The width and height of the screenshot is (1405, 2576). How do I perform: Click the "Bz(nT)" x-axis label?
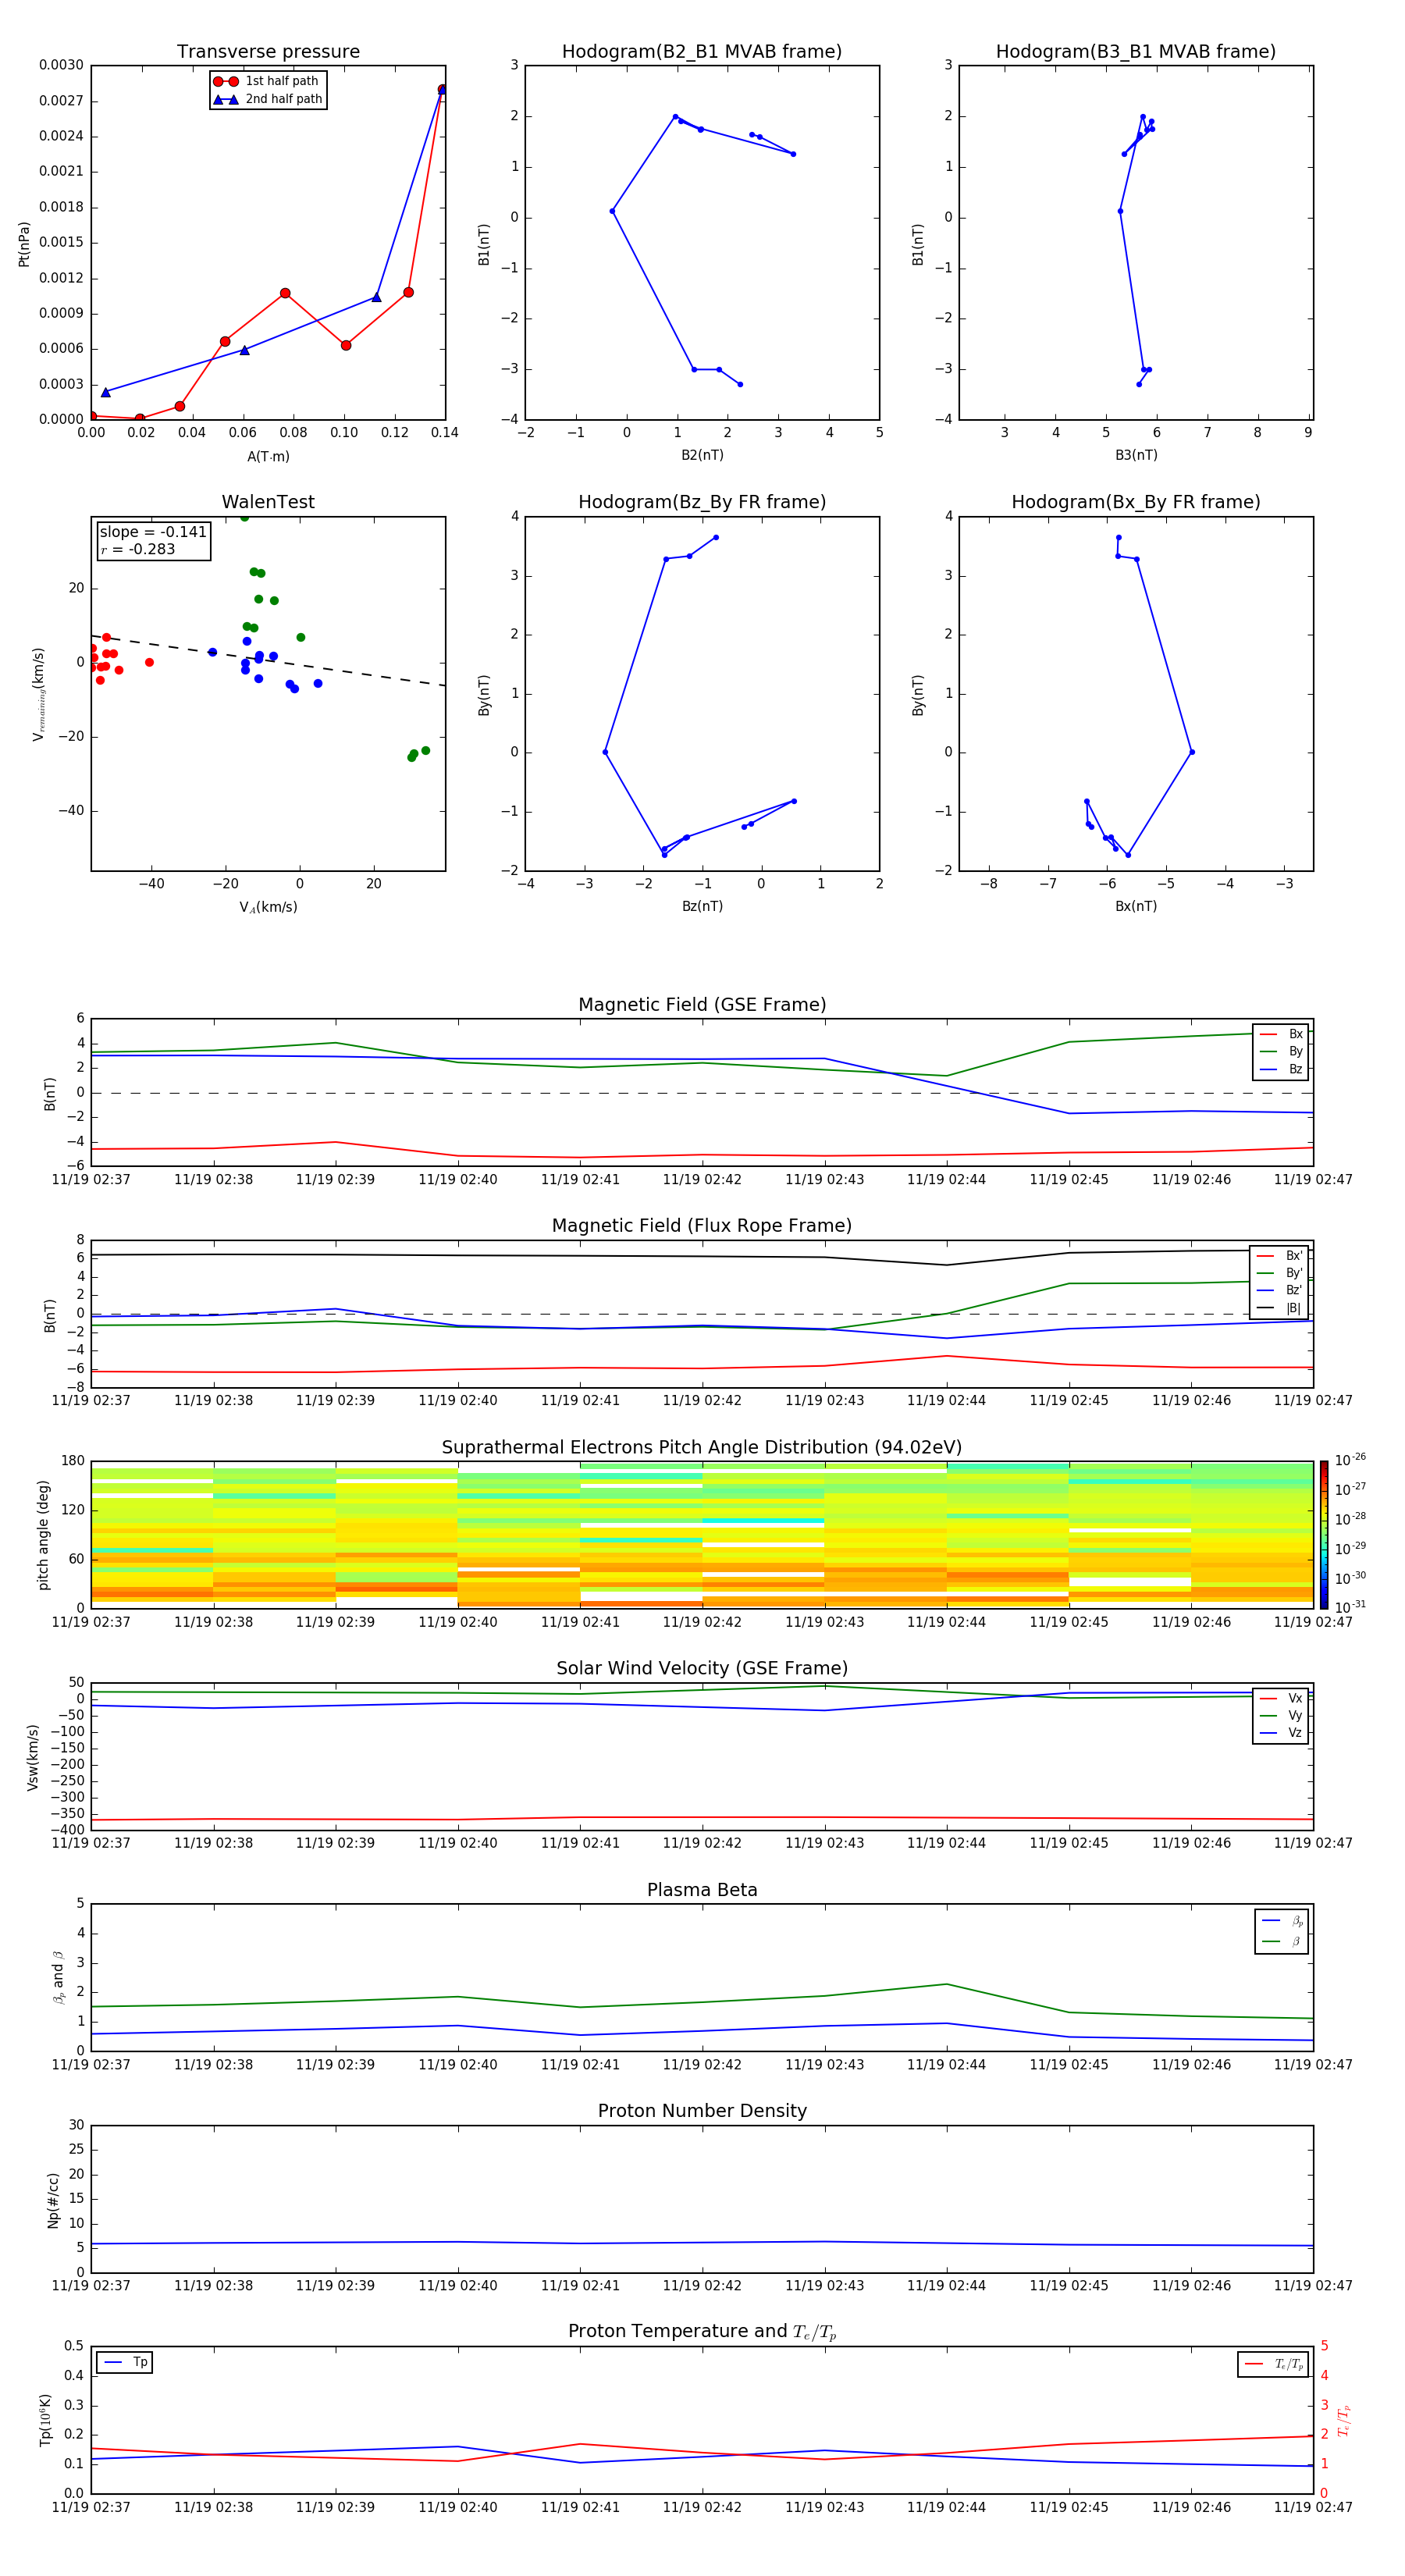pos(702,906)
